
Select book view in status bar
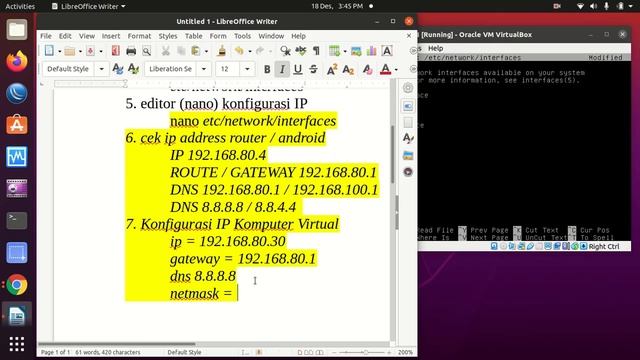click(x=320, y=352)
